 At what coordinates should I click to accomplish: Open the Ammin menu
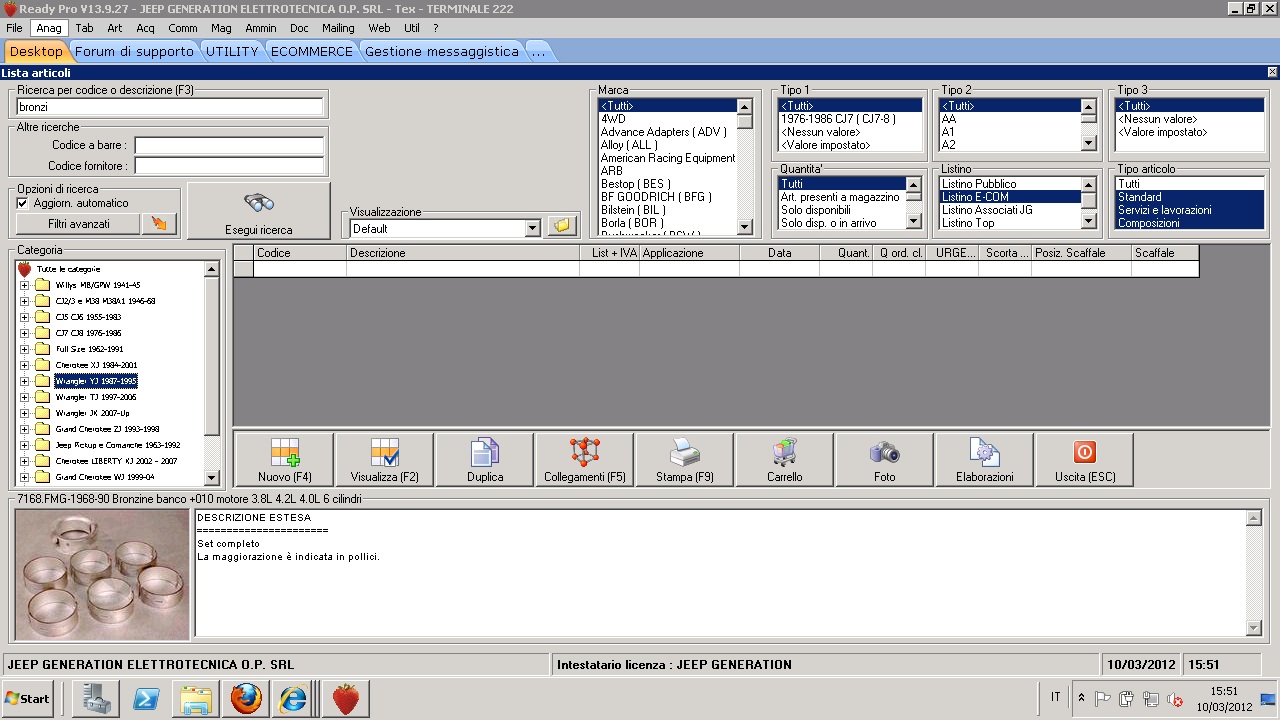261,28
